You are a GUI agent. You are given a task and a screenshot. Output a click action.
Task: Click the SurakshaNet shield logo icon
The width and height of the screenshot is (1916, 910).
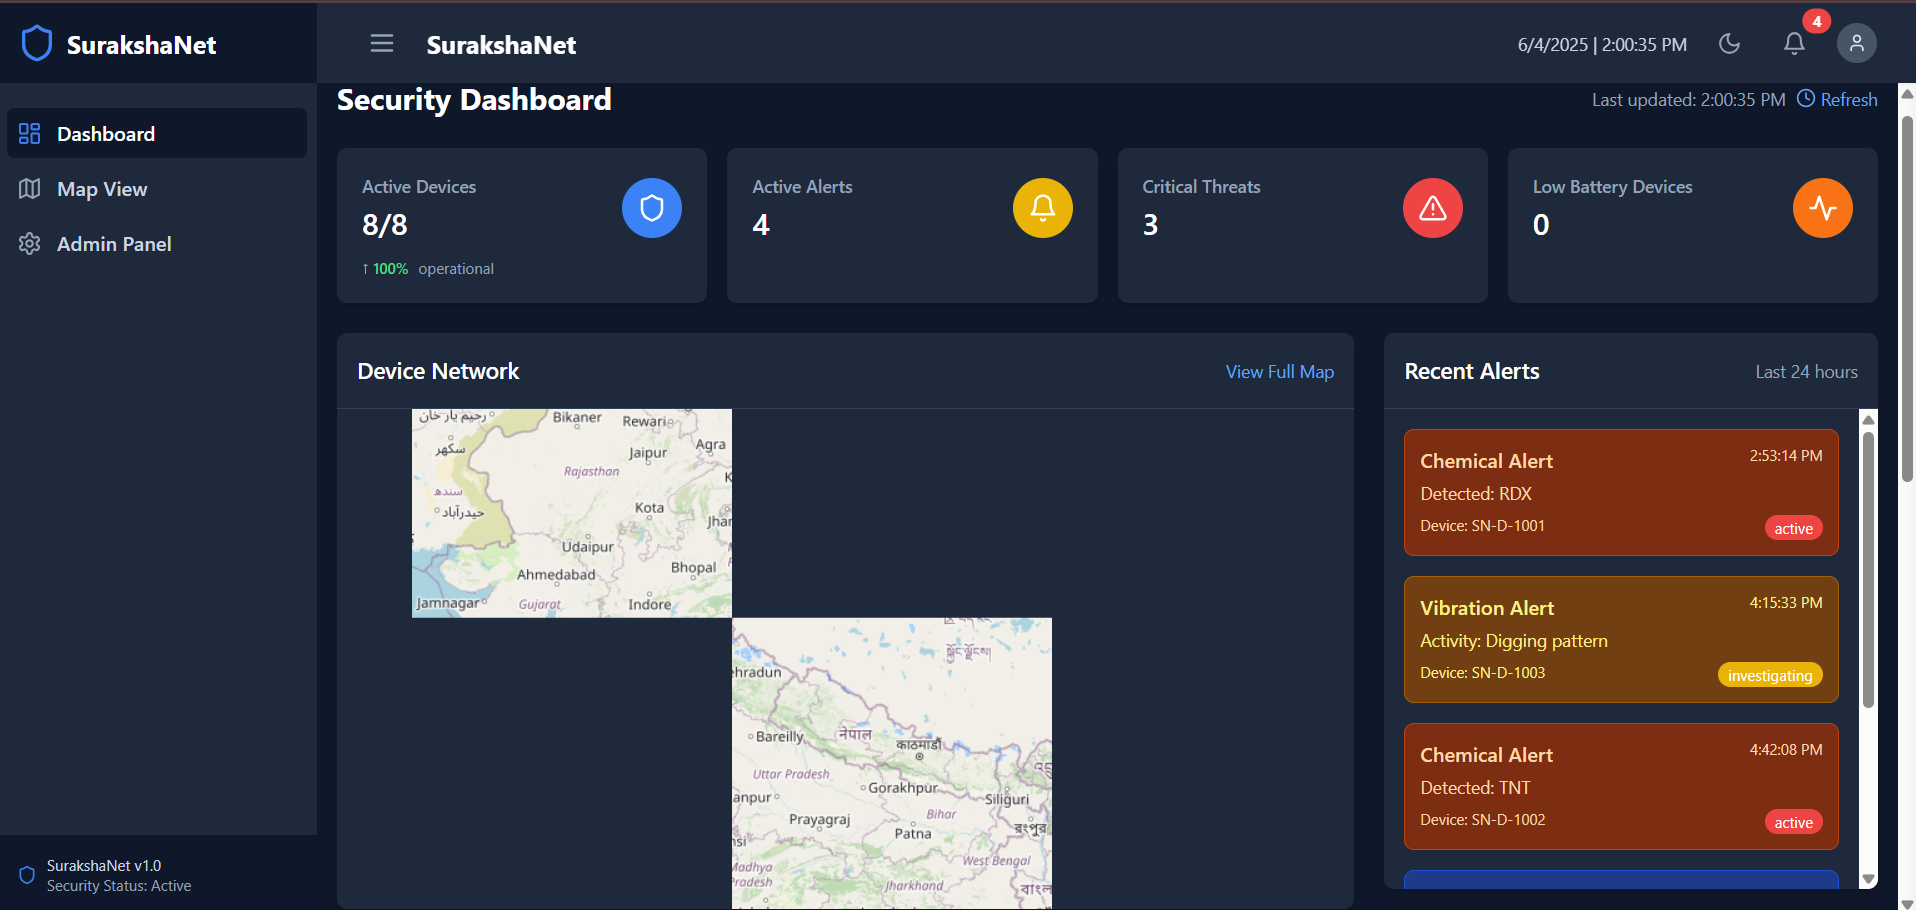click(x=37, y=44)
